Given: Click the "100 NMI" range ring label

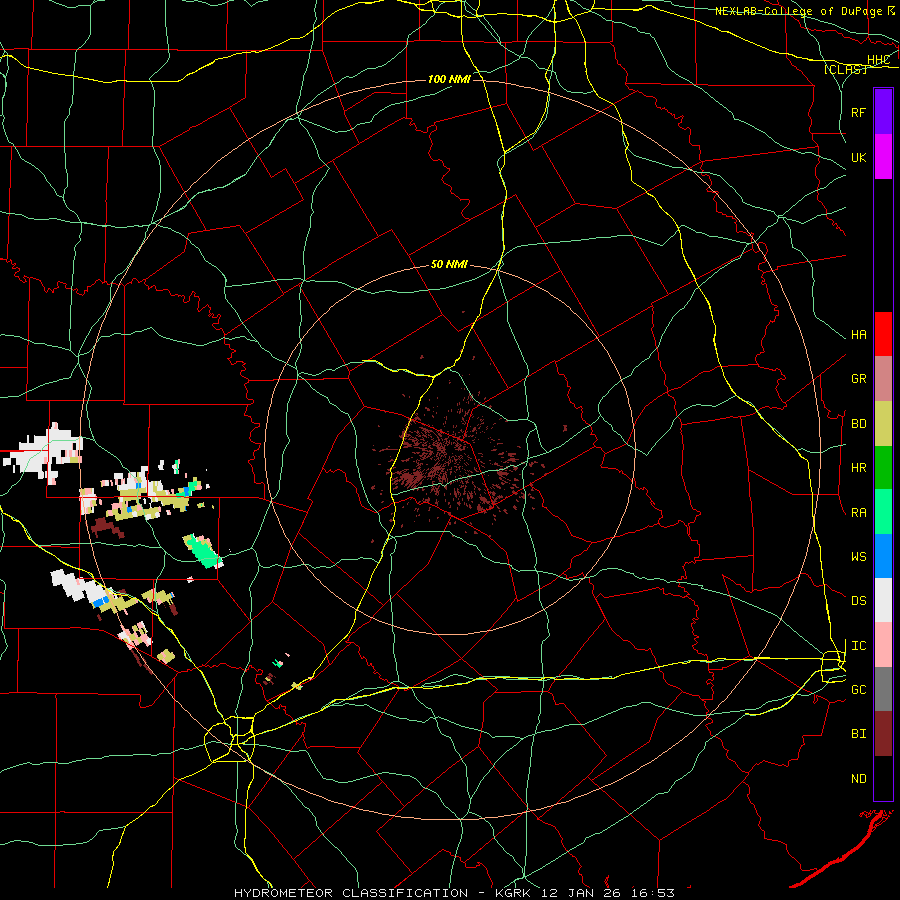Looking at the screenshot, I should [449, 79].
